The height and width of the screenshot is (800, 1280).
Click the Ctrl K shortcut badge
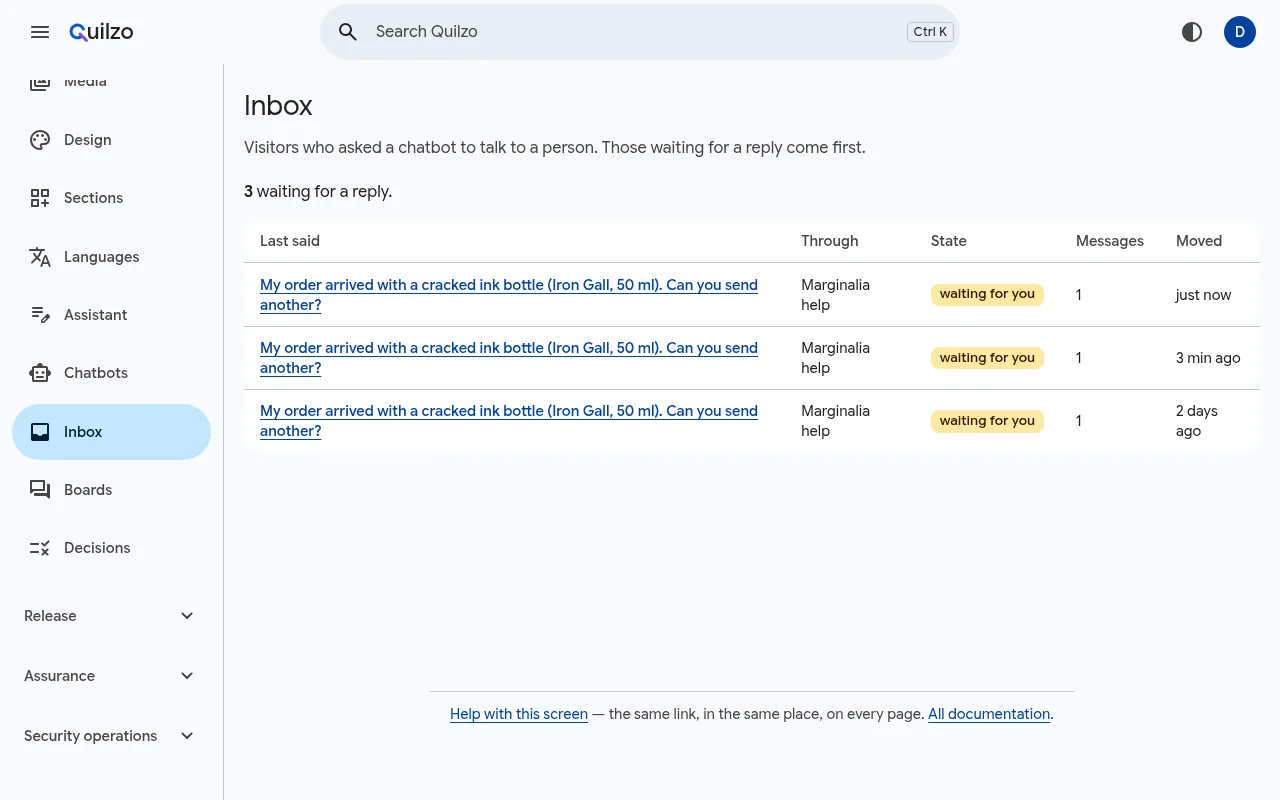pos(930,32)
